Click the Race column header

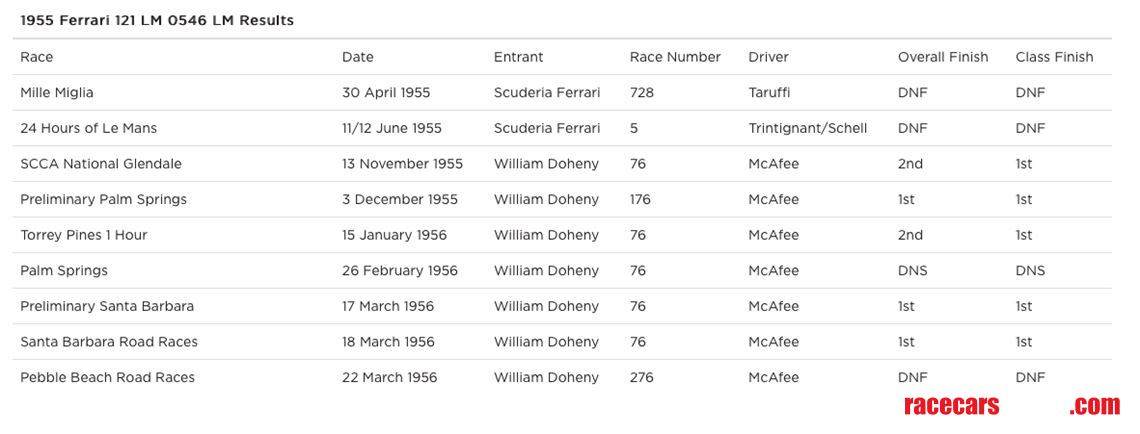(37, 57)
